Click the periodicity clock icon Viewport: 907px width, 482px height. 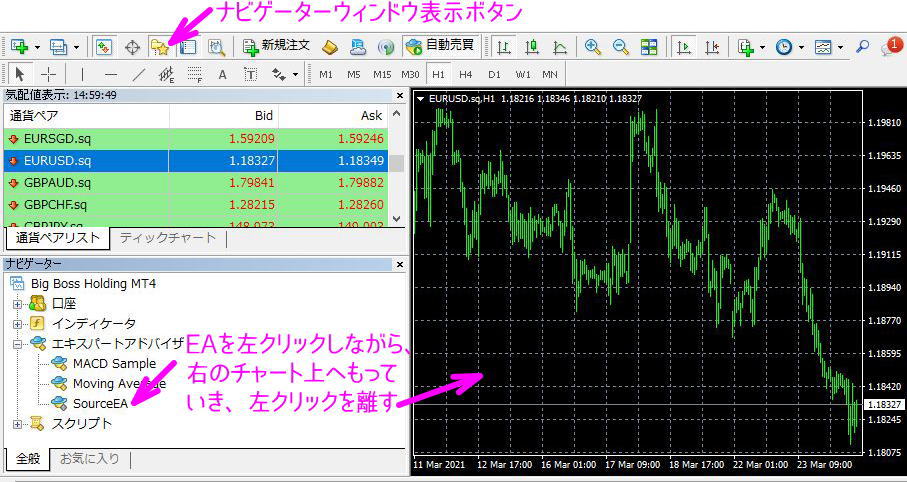[784, 47]
